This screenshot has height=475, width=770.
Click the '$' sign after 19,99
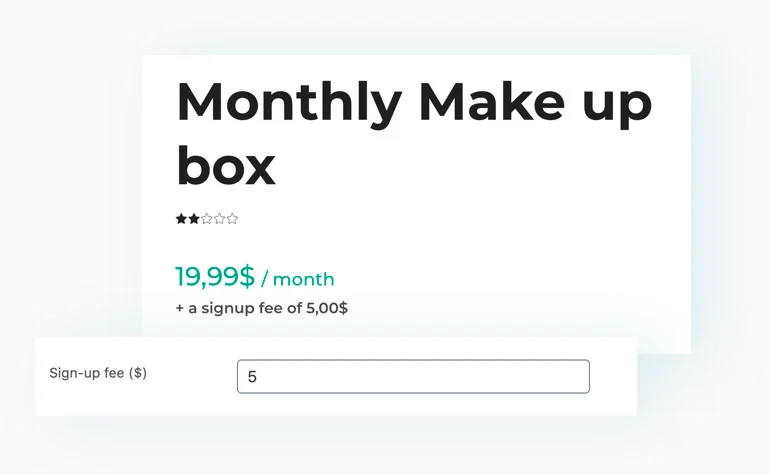tap(248, 276)
